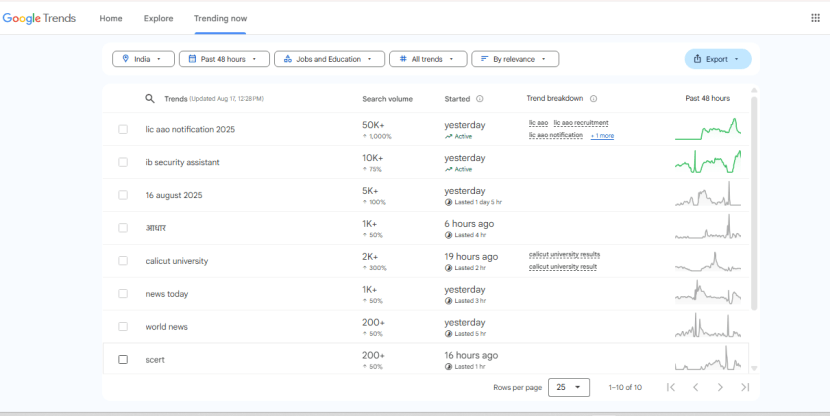Go to the previous page arrow
The height and width of the screenshot is (416, 830).
click(696, 387)
